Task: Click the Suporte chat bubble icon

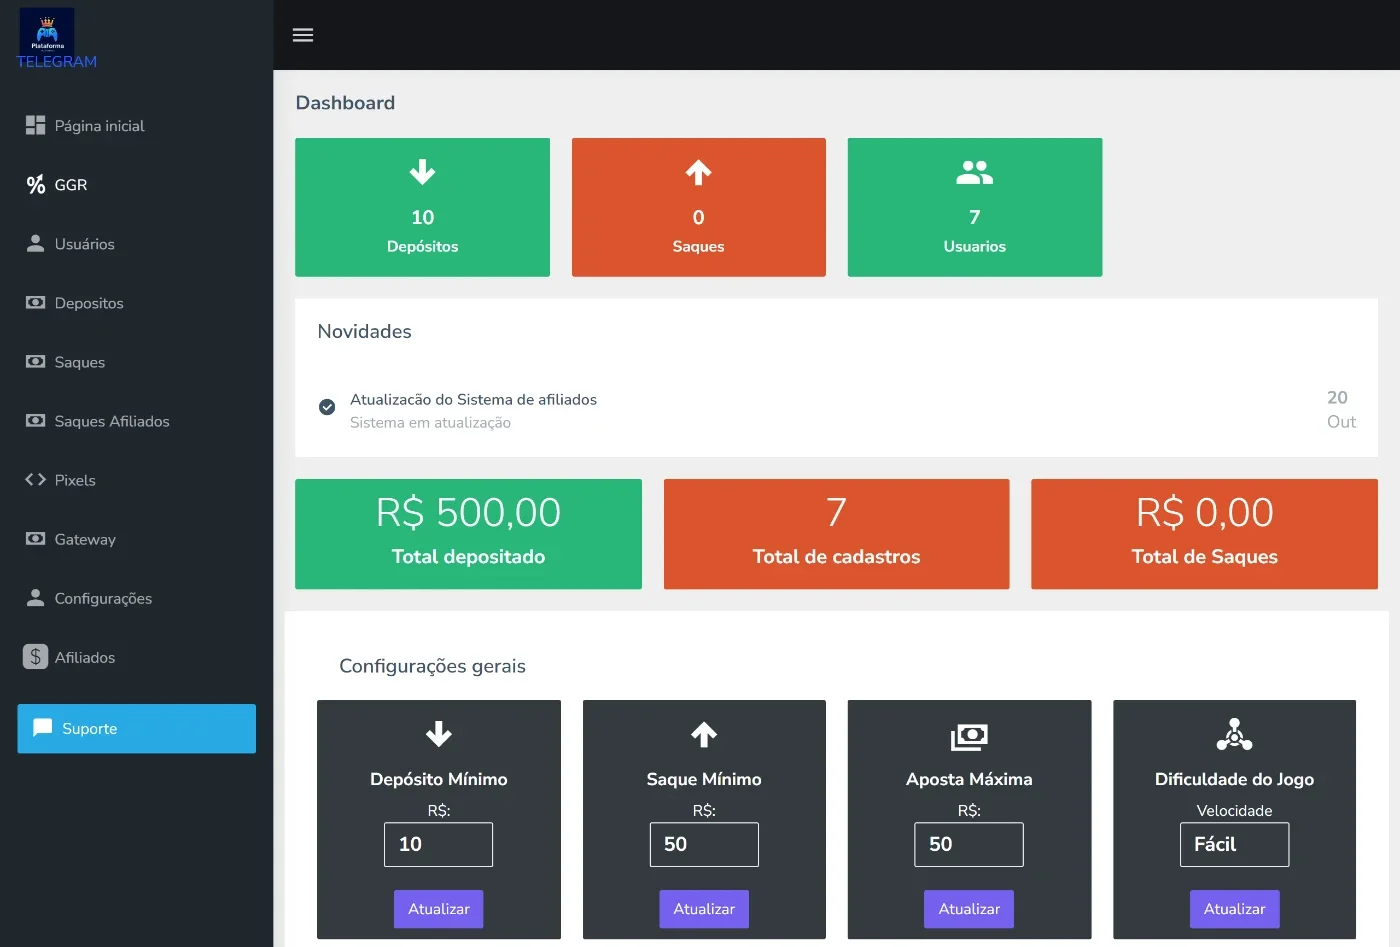Action: pyautogui.click(x=42, y=727)
